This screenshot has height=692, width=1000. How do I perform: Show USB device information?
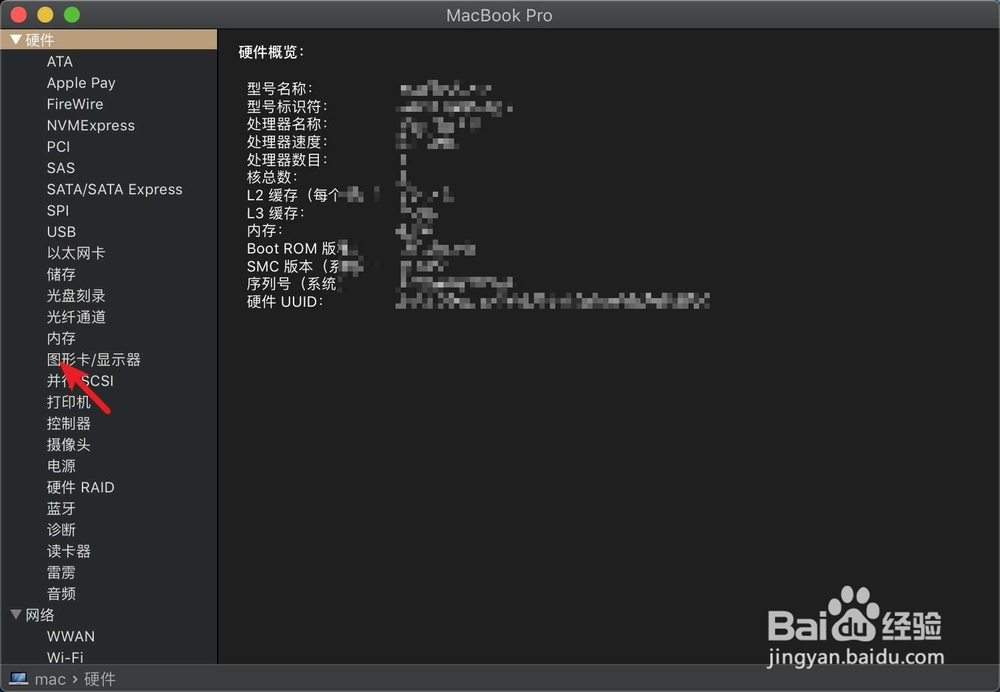tap(61, 232)
